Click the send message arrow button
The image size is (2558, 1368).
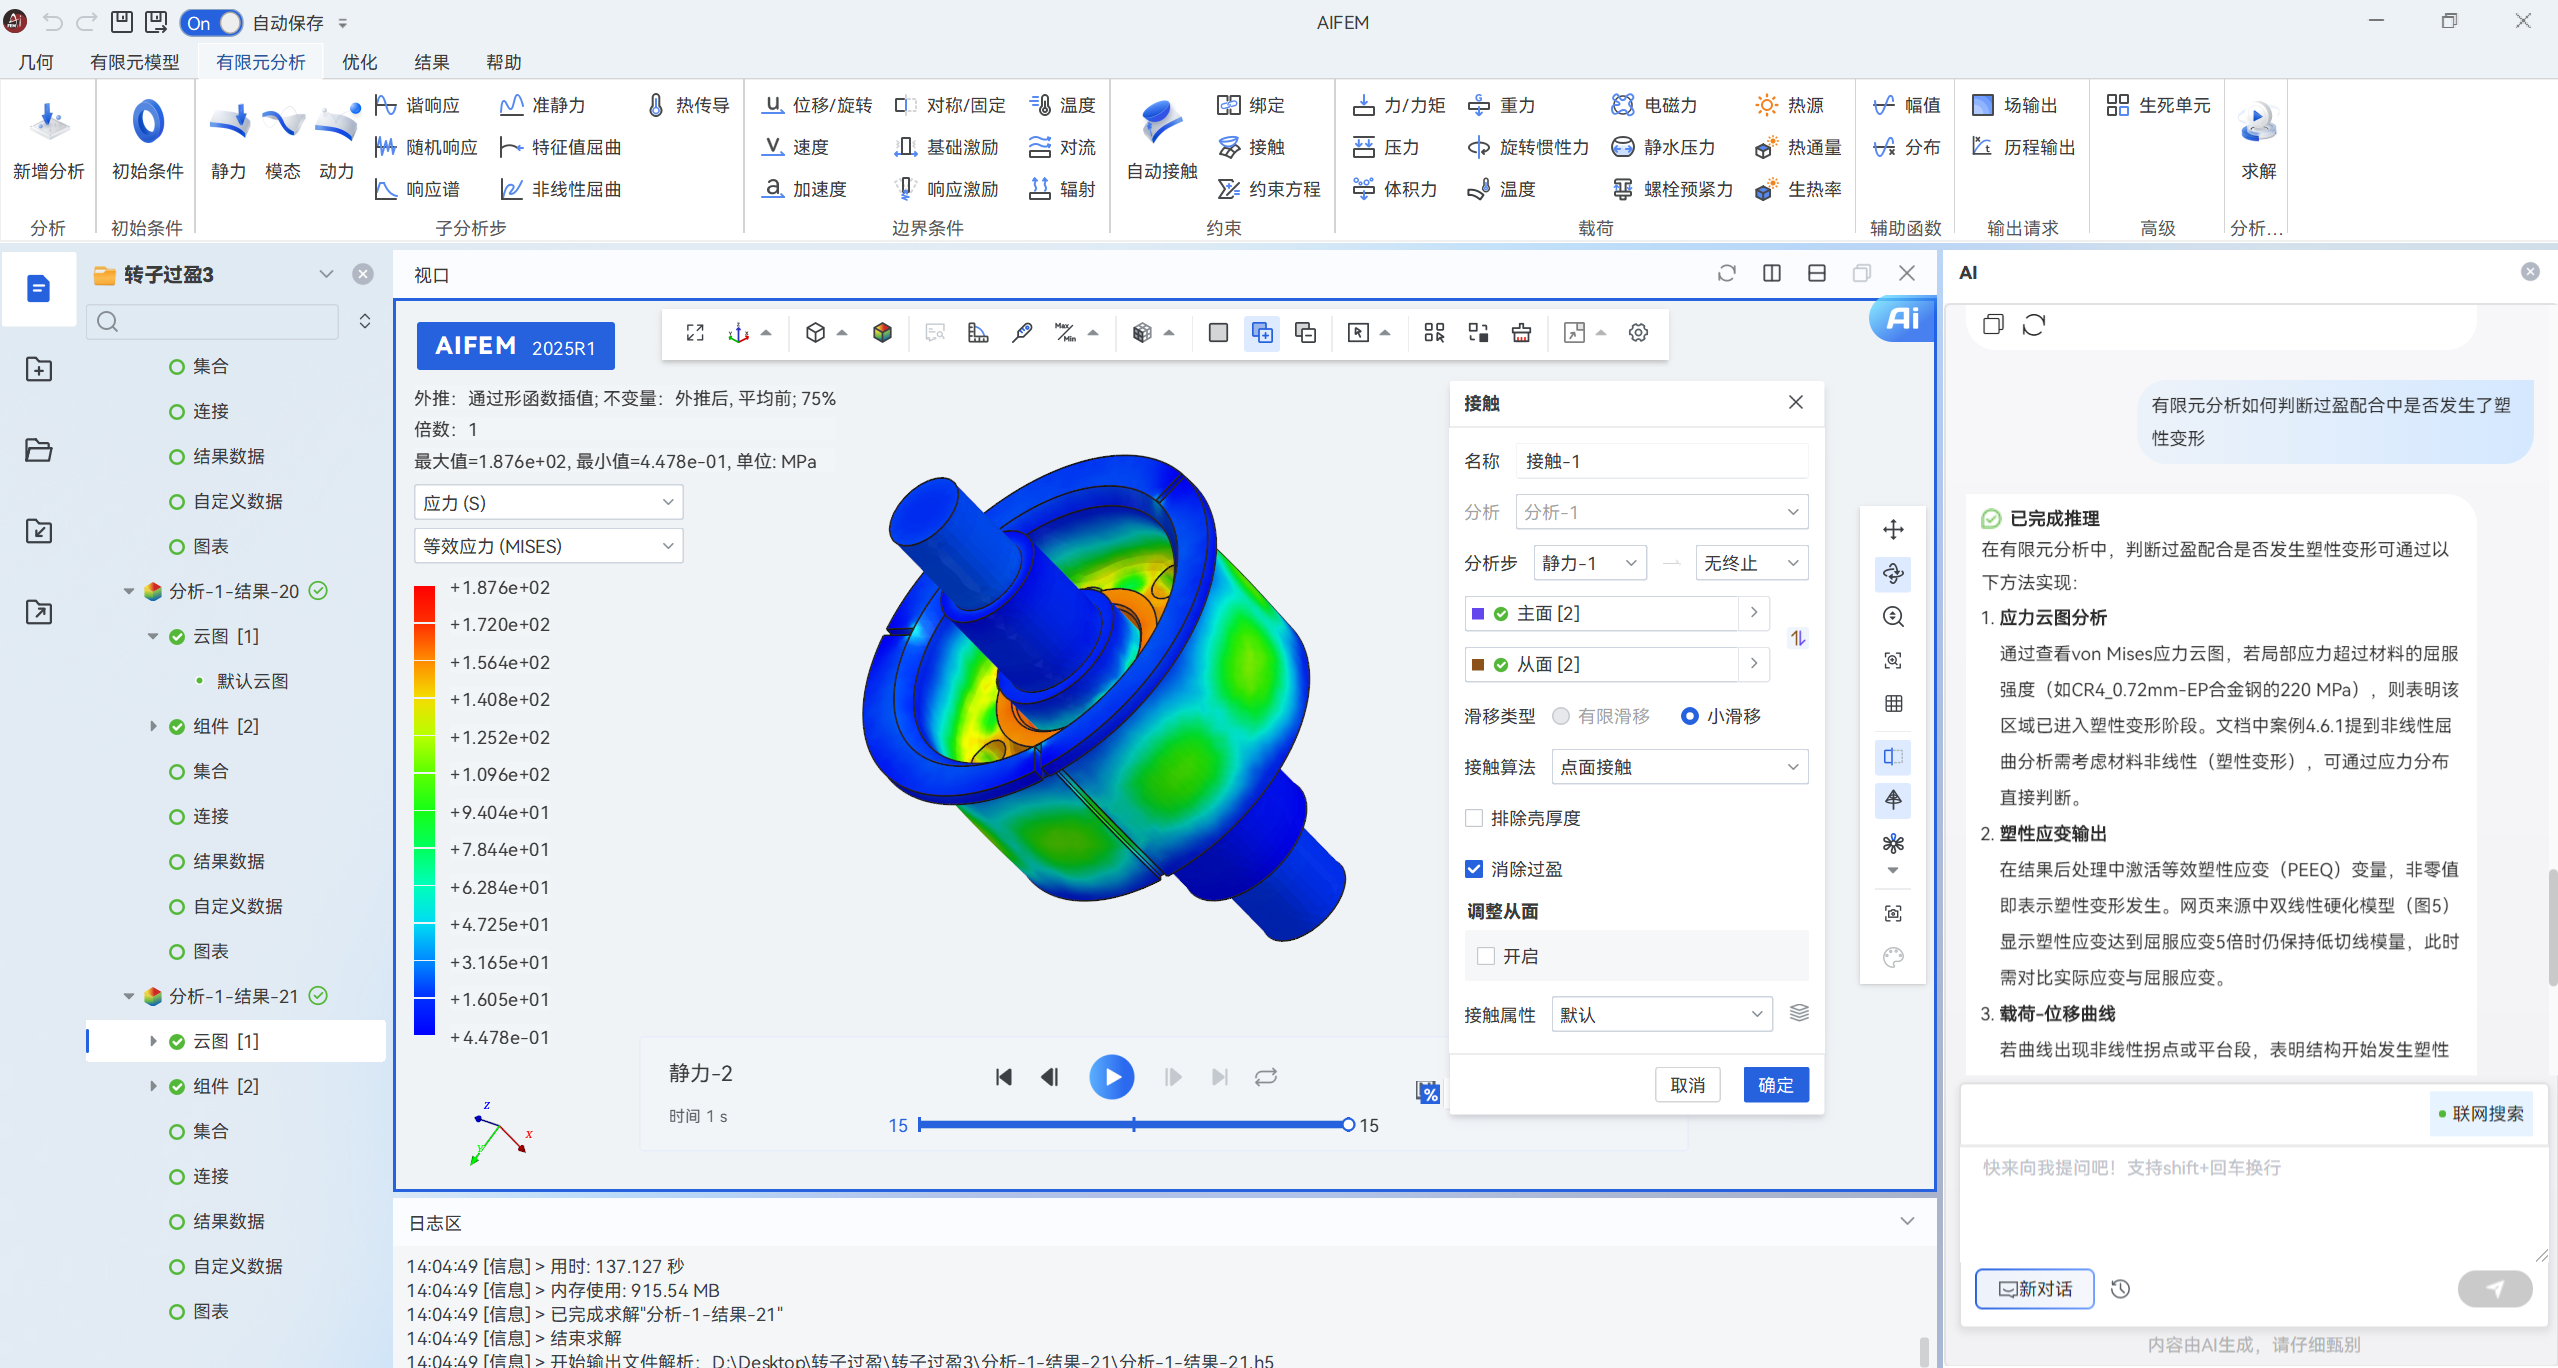pos(2495,1289)
